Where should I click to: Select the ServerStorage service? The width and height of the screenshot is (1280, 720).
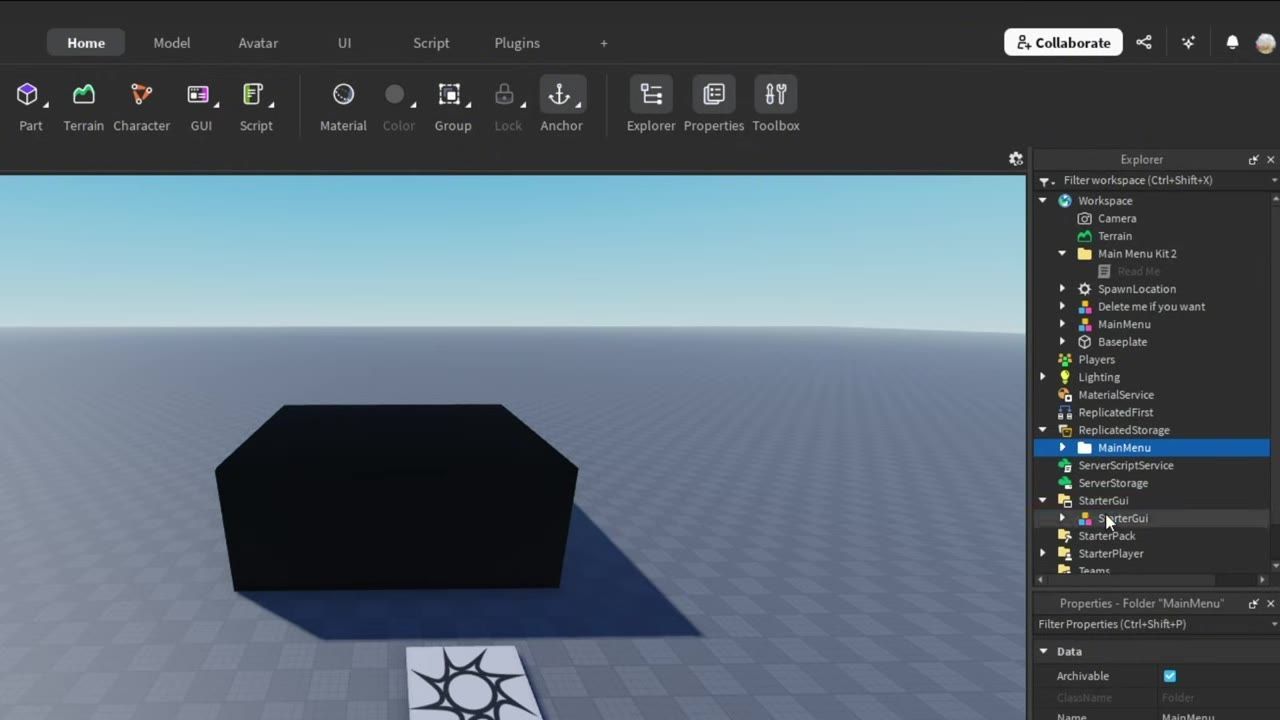click(x=1113, y=483)
